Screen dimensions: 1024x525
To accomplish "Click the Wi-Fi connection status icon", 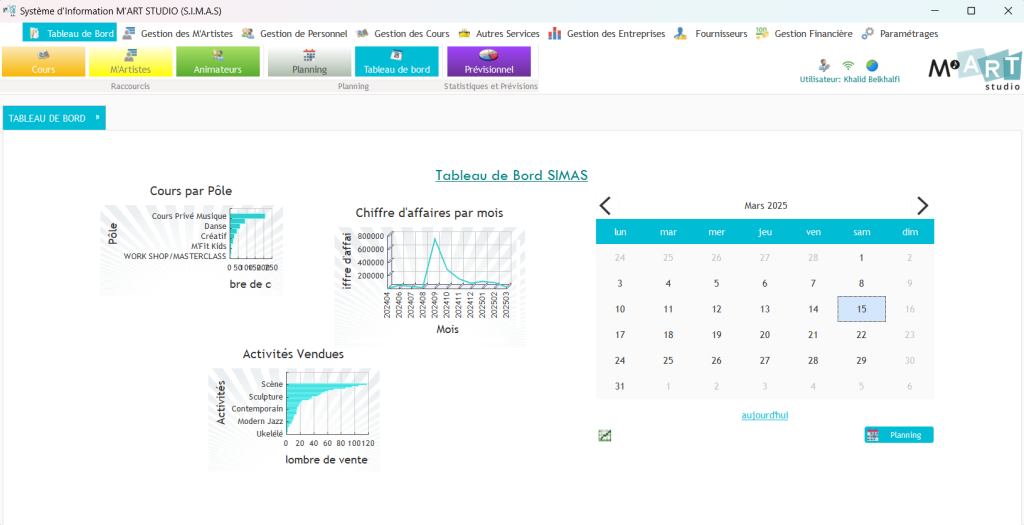I will click(848, 65).
